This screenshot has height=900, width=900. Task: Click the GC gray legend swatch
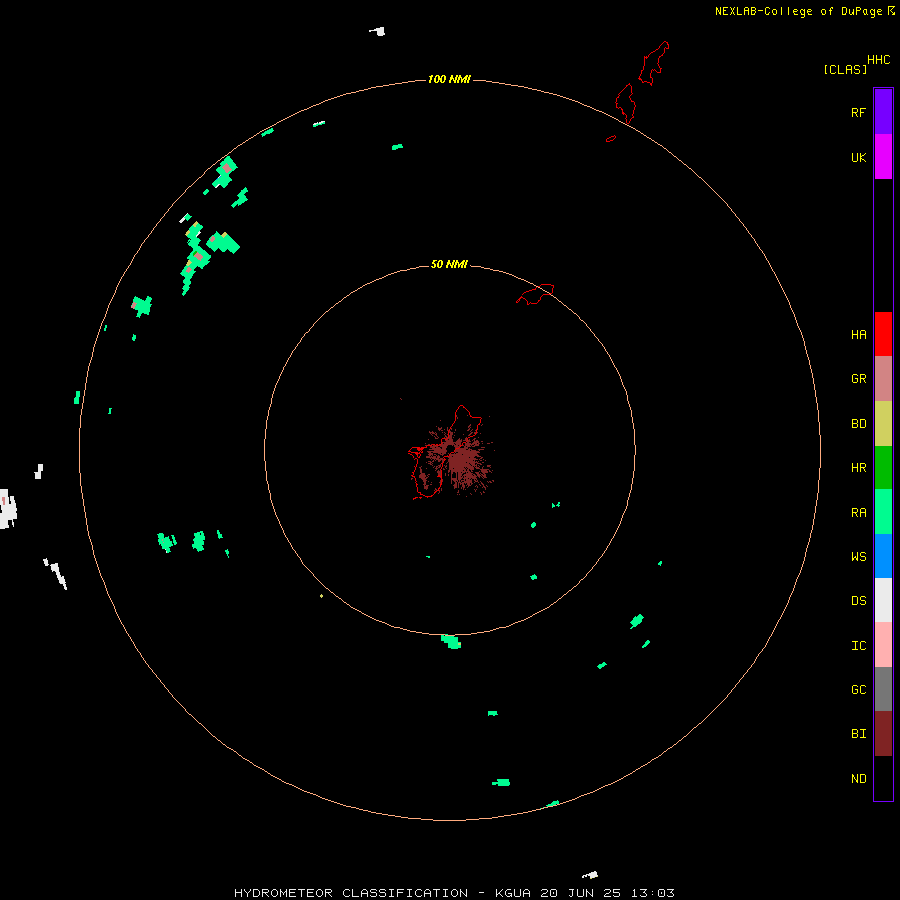pos(883,689)
